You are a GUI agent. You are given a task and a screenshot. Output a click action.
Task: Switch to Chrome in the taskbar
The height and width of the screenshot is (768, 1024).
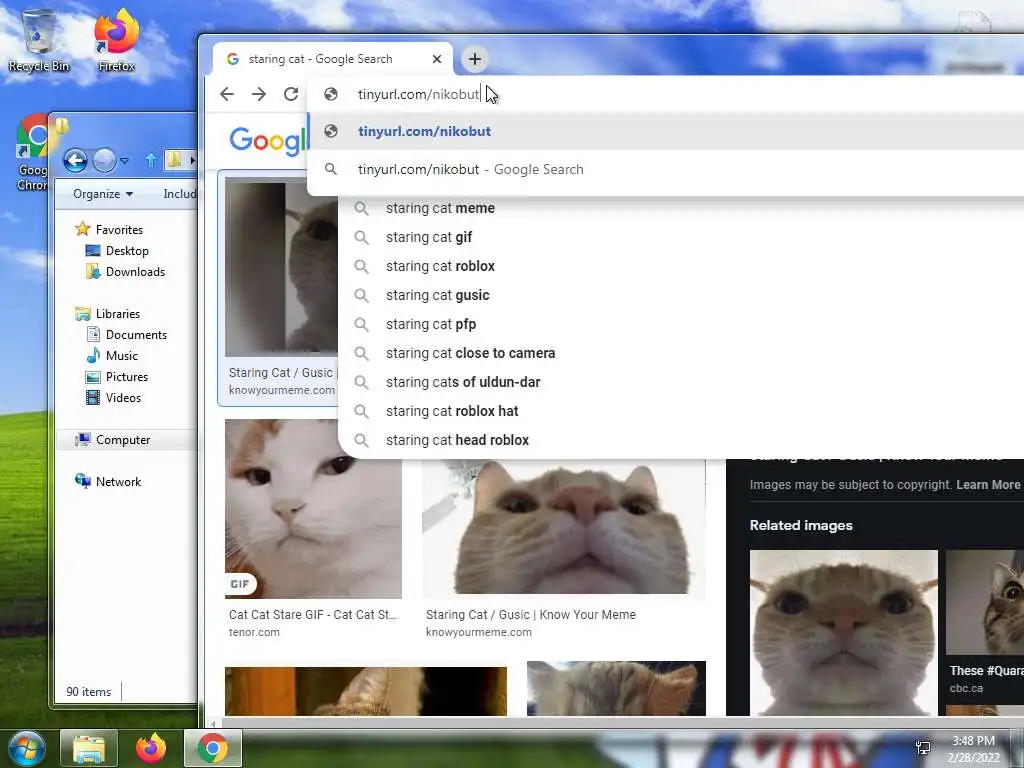[x=213, y=748]
